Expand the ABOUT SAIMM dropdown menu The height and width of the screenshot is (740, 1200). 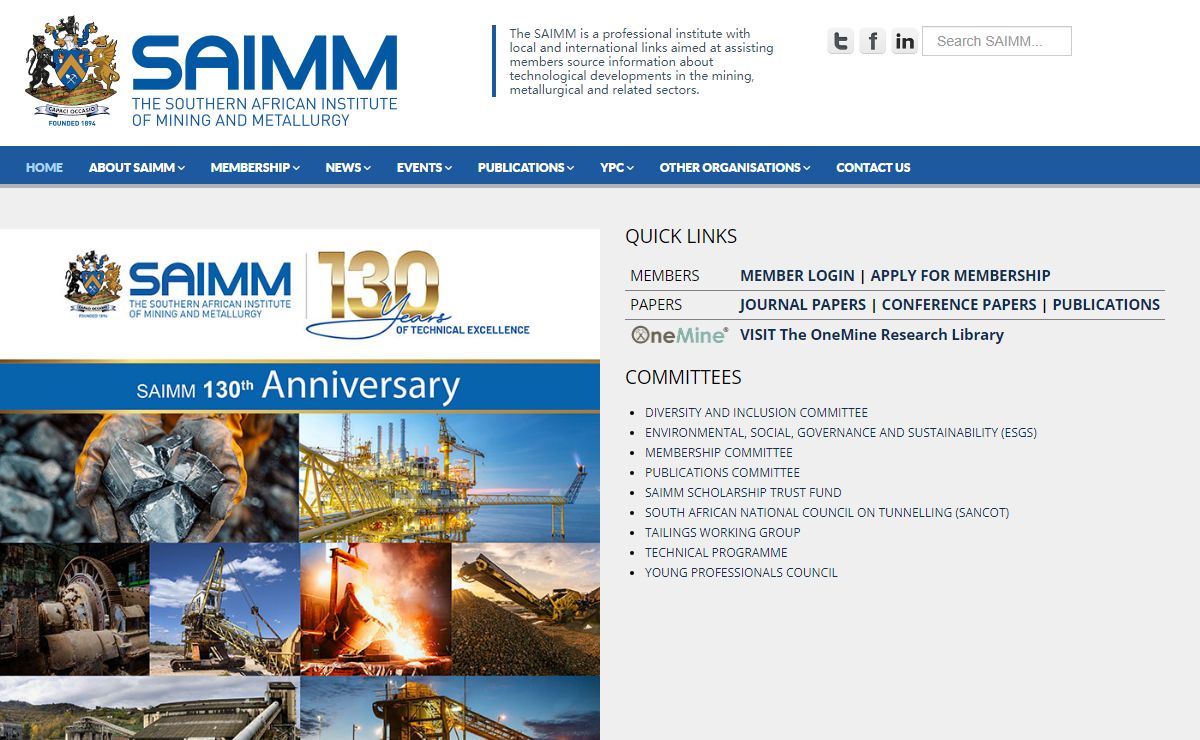point(137,167)
